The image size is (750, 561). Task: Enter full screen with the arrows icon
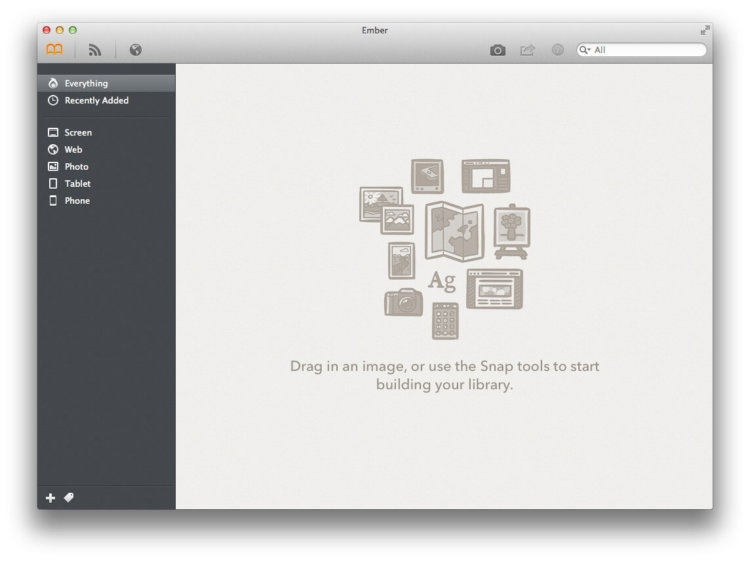(x=705, y=31)
